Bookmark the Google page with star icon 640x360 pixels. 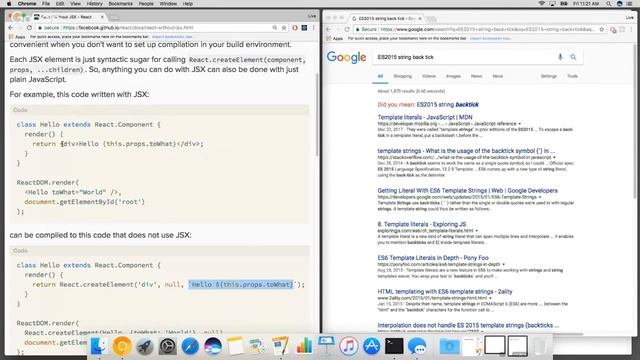coord(602,29)
